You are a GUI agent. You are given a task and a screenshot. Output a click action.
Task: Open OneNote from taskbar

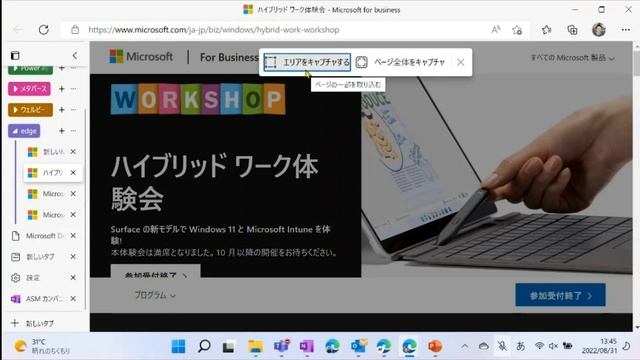tap(307, 346)
